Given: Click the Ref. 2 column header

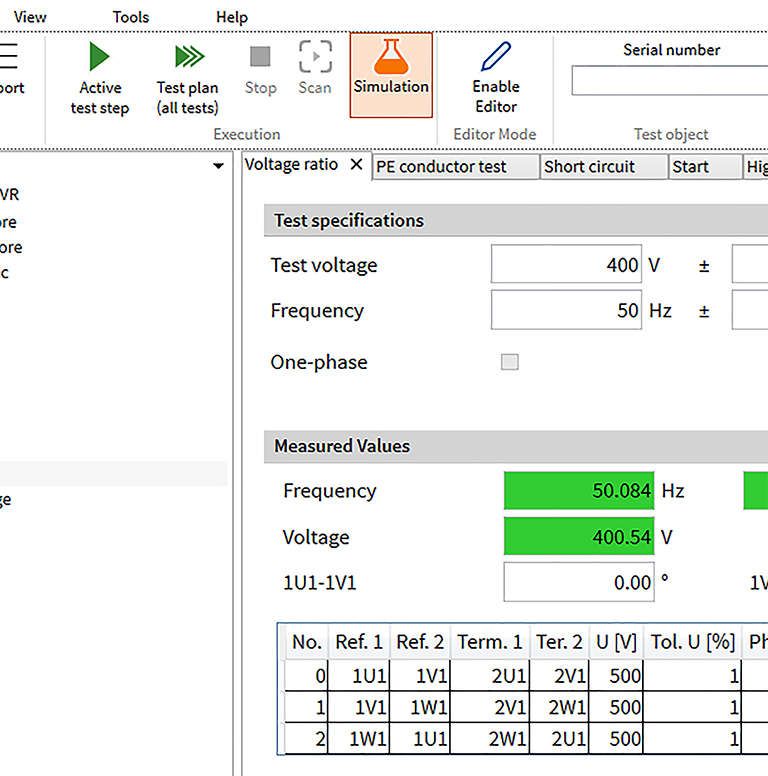Looking at the screenshot, I should click(420, 642).
